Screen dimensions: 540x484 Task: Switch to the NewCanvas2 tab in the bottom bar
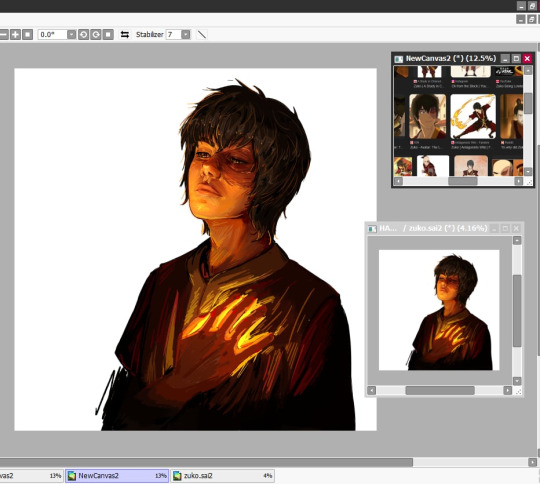point(117,476)
